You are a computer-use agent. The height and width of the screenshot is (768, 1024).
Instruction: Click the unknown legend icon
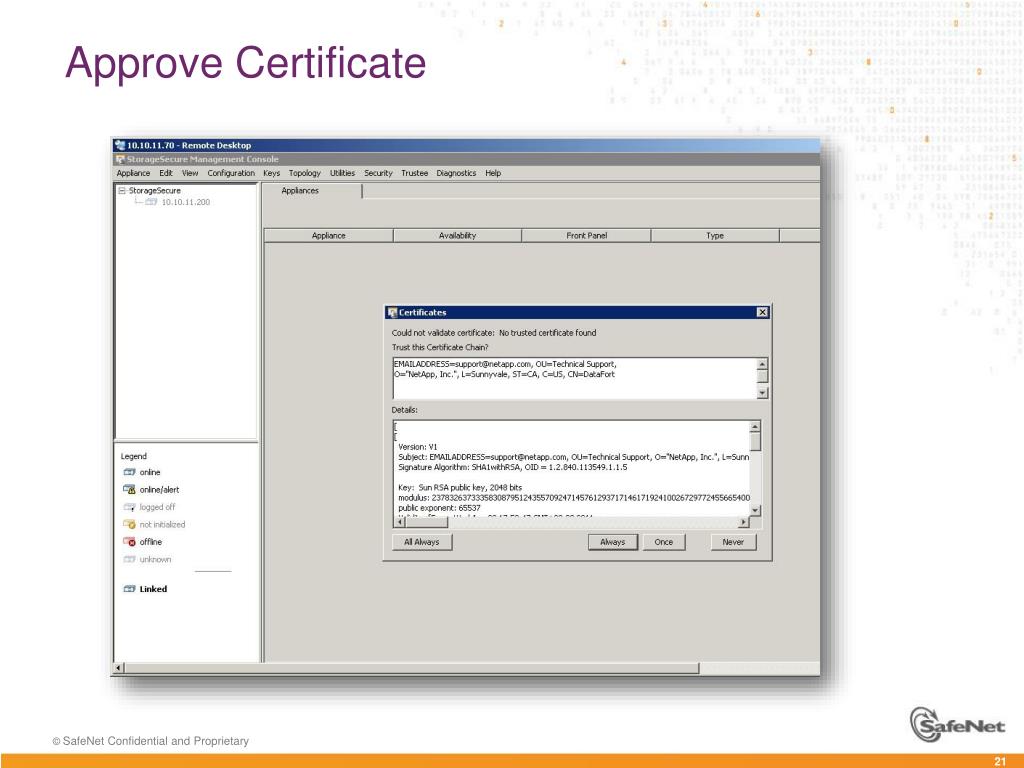(x=129, y=560)
